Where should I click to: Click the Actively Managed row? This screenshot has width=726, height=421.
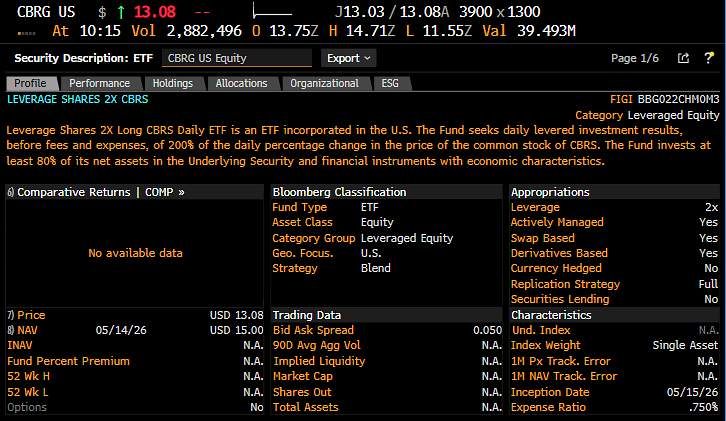(x=614, y=223)
